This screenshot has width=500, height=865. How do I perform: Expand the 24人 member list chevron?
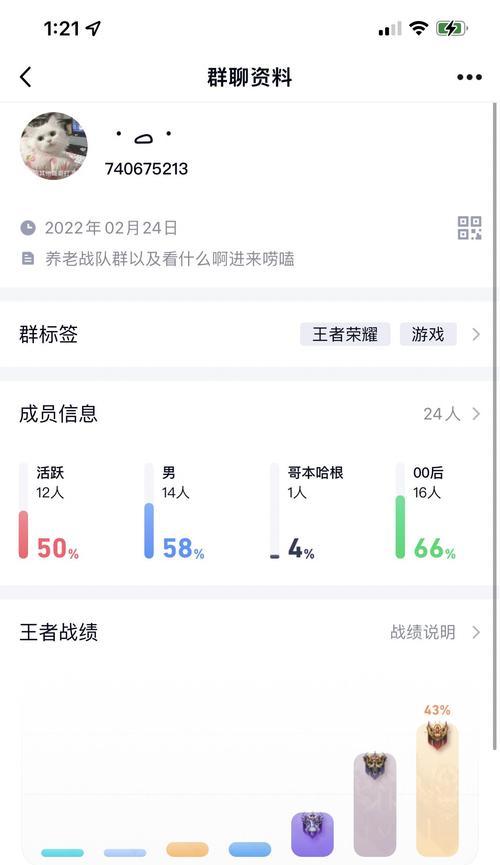point(476,414)
